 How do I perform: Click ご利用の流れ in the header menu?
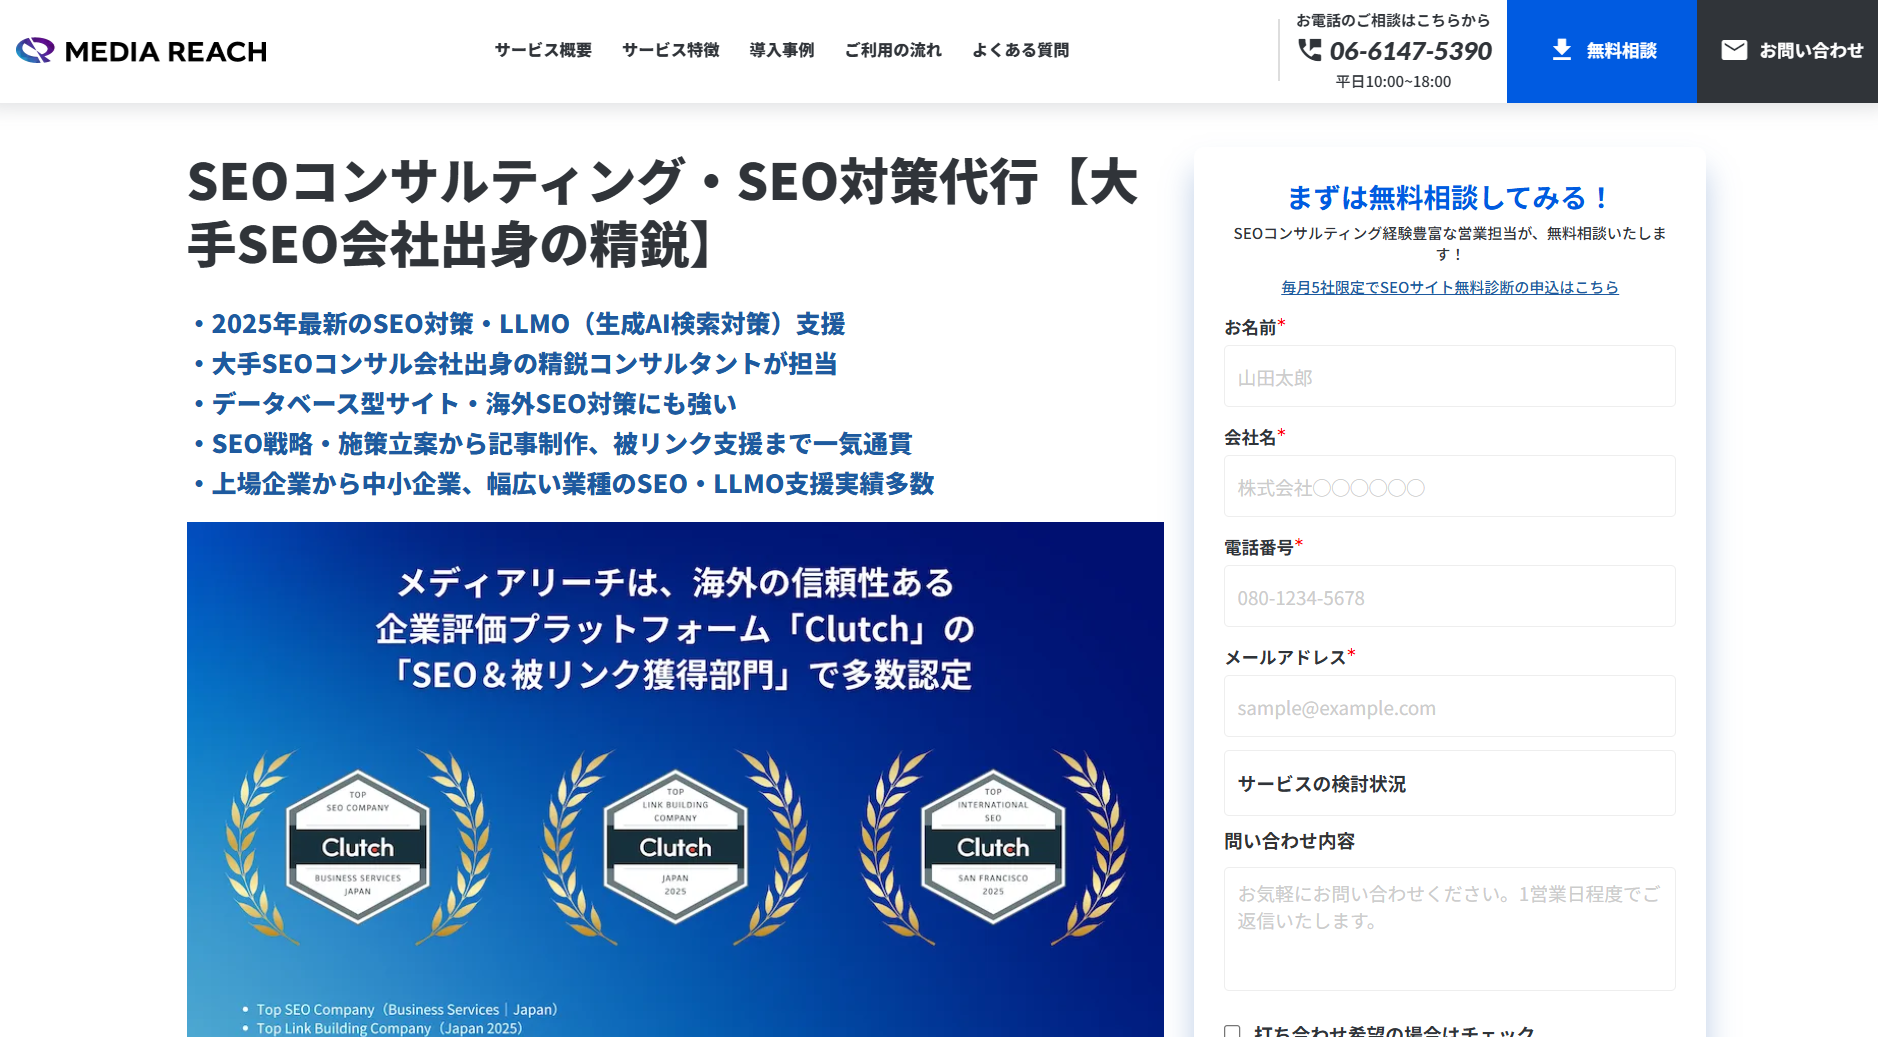coord(893,50)
